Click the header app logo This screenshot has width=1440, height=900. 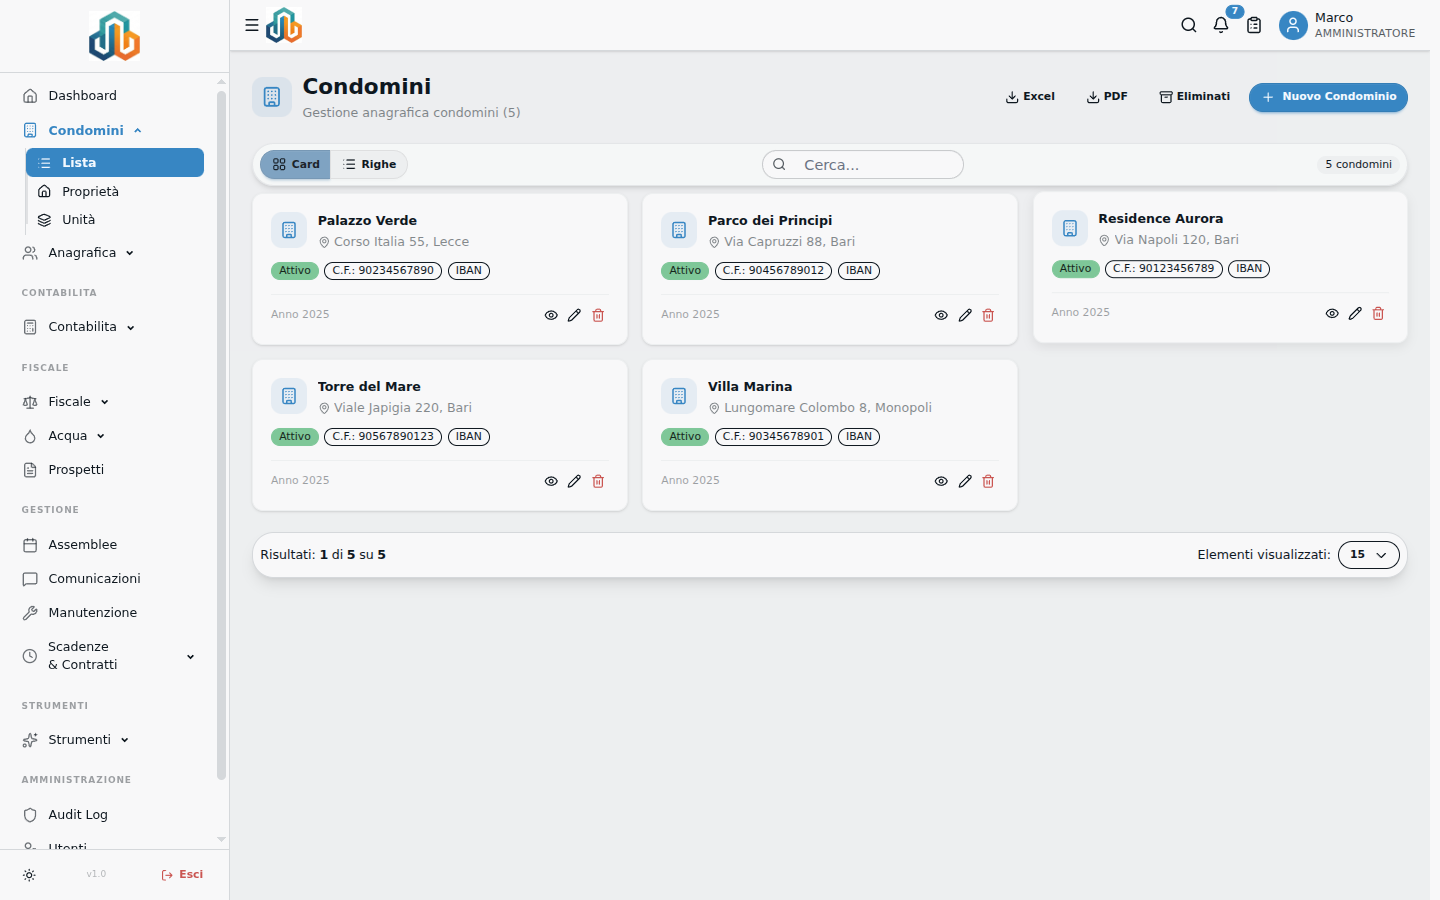tap(284, 25)
